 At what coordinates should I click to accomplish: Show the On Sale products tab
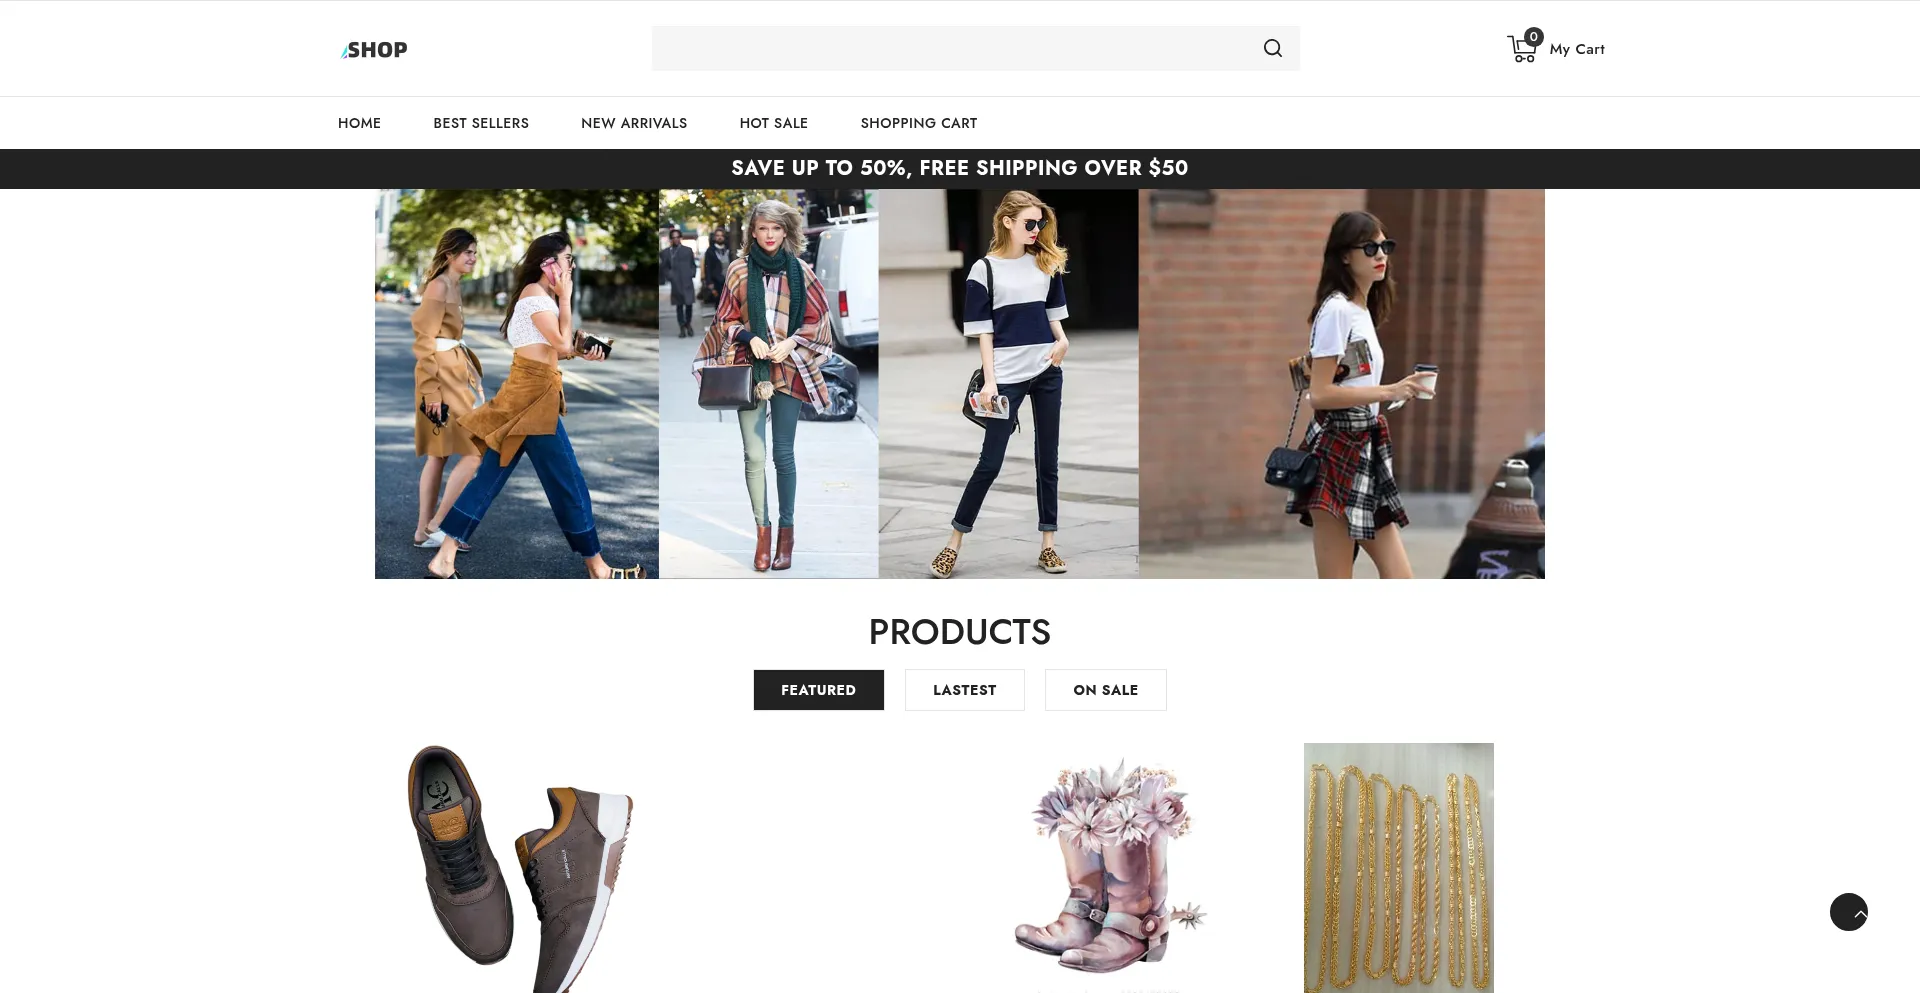click(x=1105, y=690)
